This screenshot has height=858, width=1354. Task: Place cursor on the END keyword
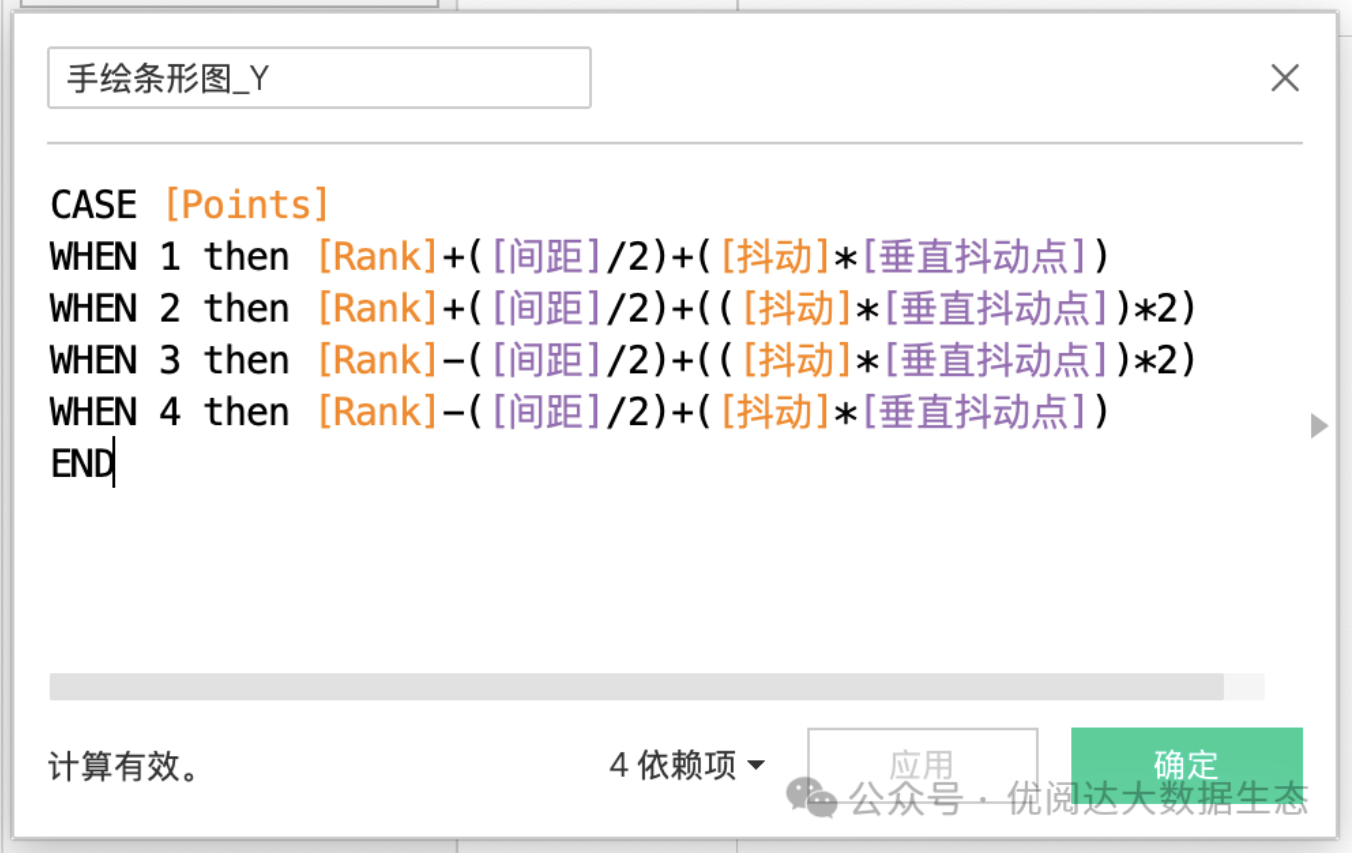82,465
